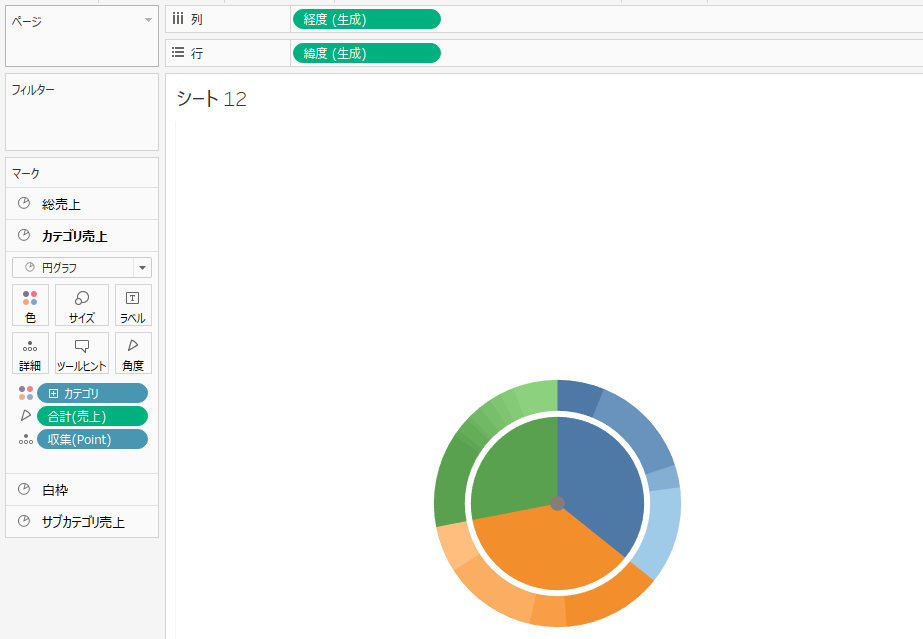This screenshot has height=639, width=923.
Task: Click the 詳細 (Detail) marks button
Action: (30, 352)
